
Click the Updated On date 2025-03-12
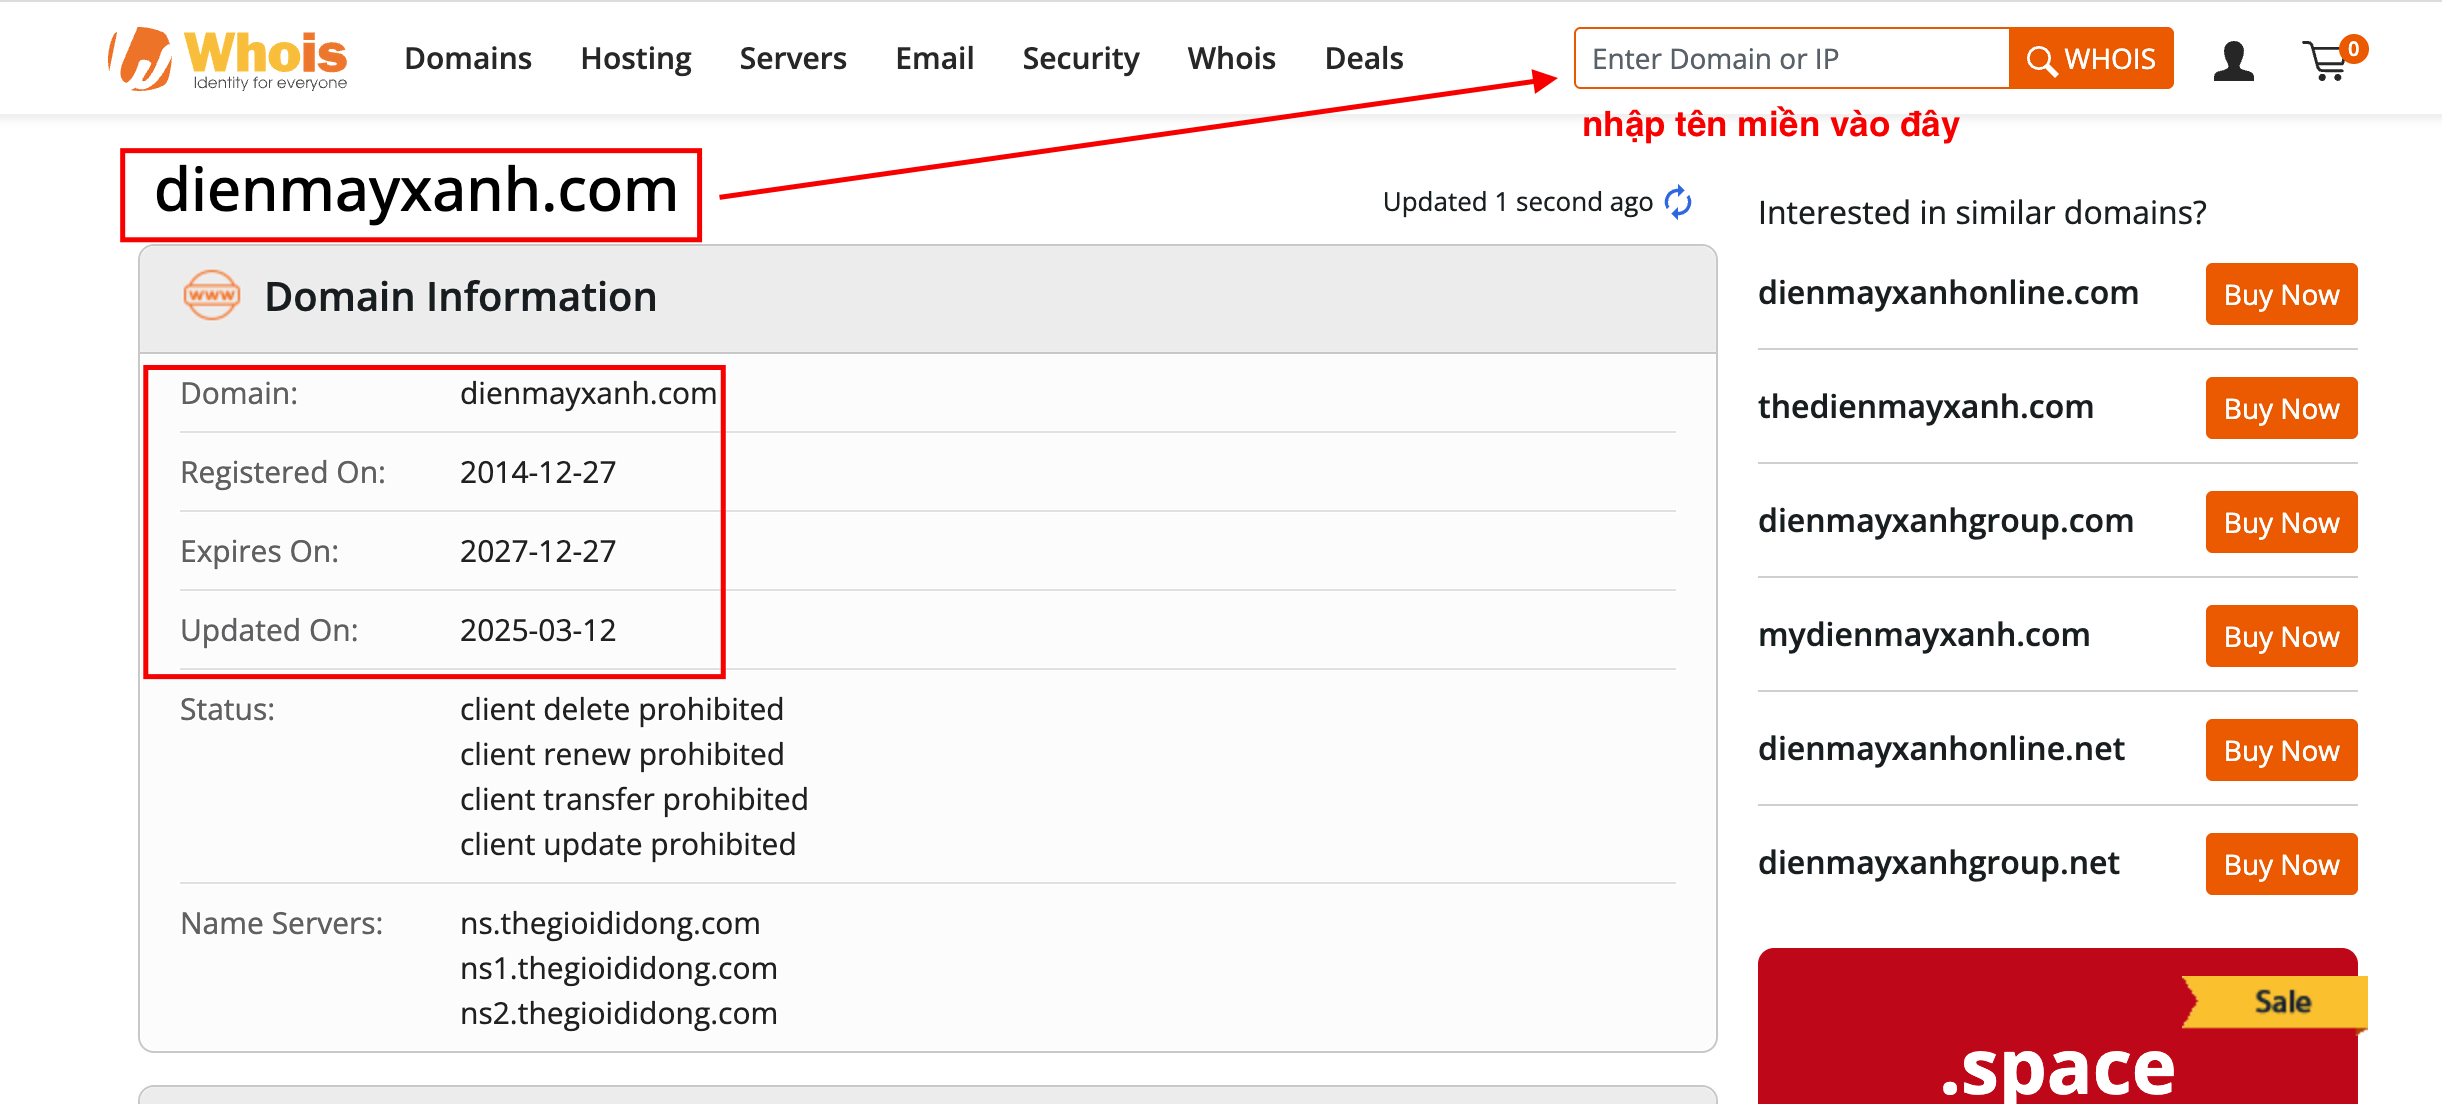pyautogui.click(x=538, y=630)
